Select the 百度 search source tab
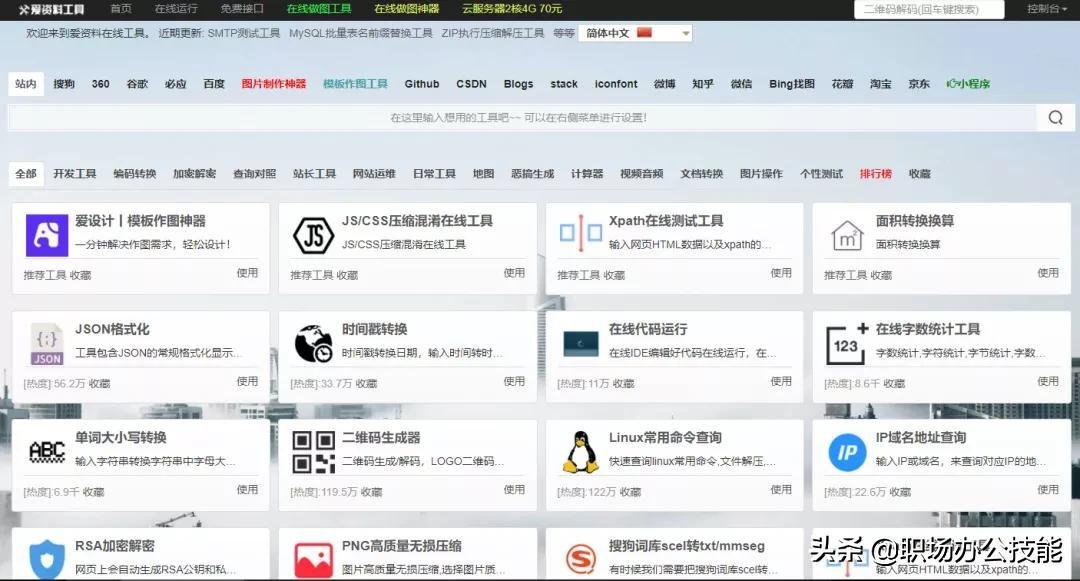Viewport: 1080px width, 581px height. point(214,83)
